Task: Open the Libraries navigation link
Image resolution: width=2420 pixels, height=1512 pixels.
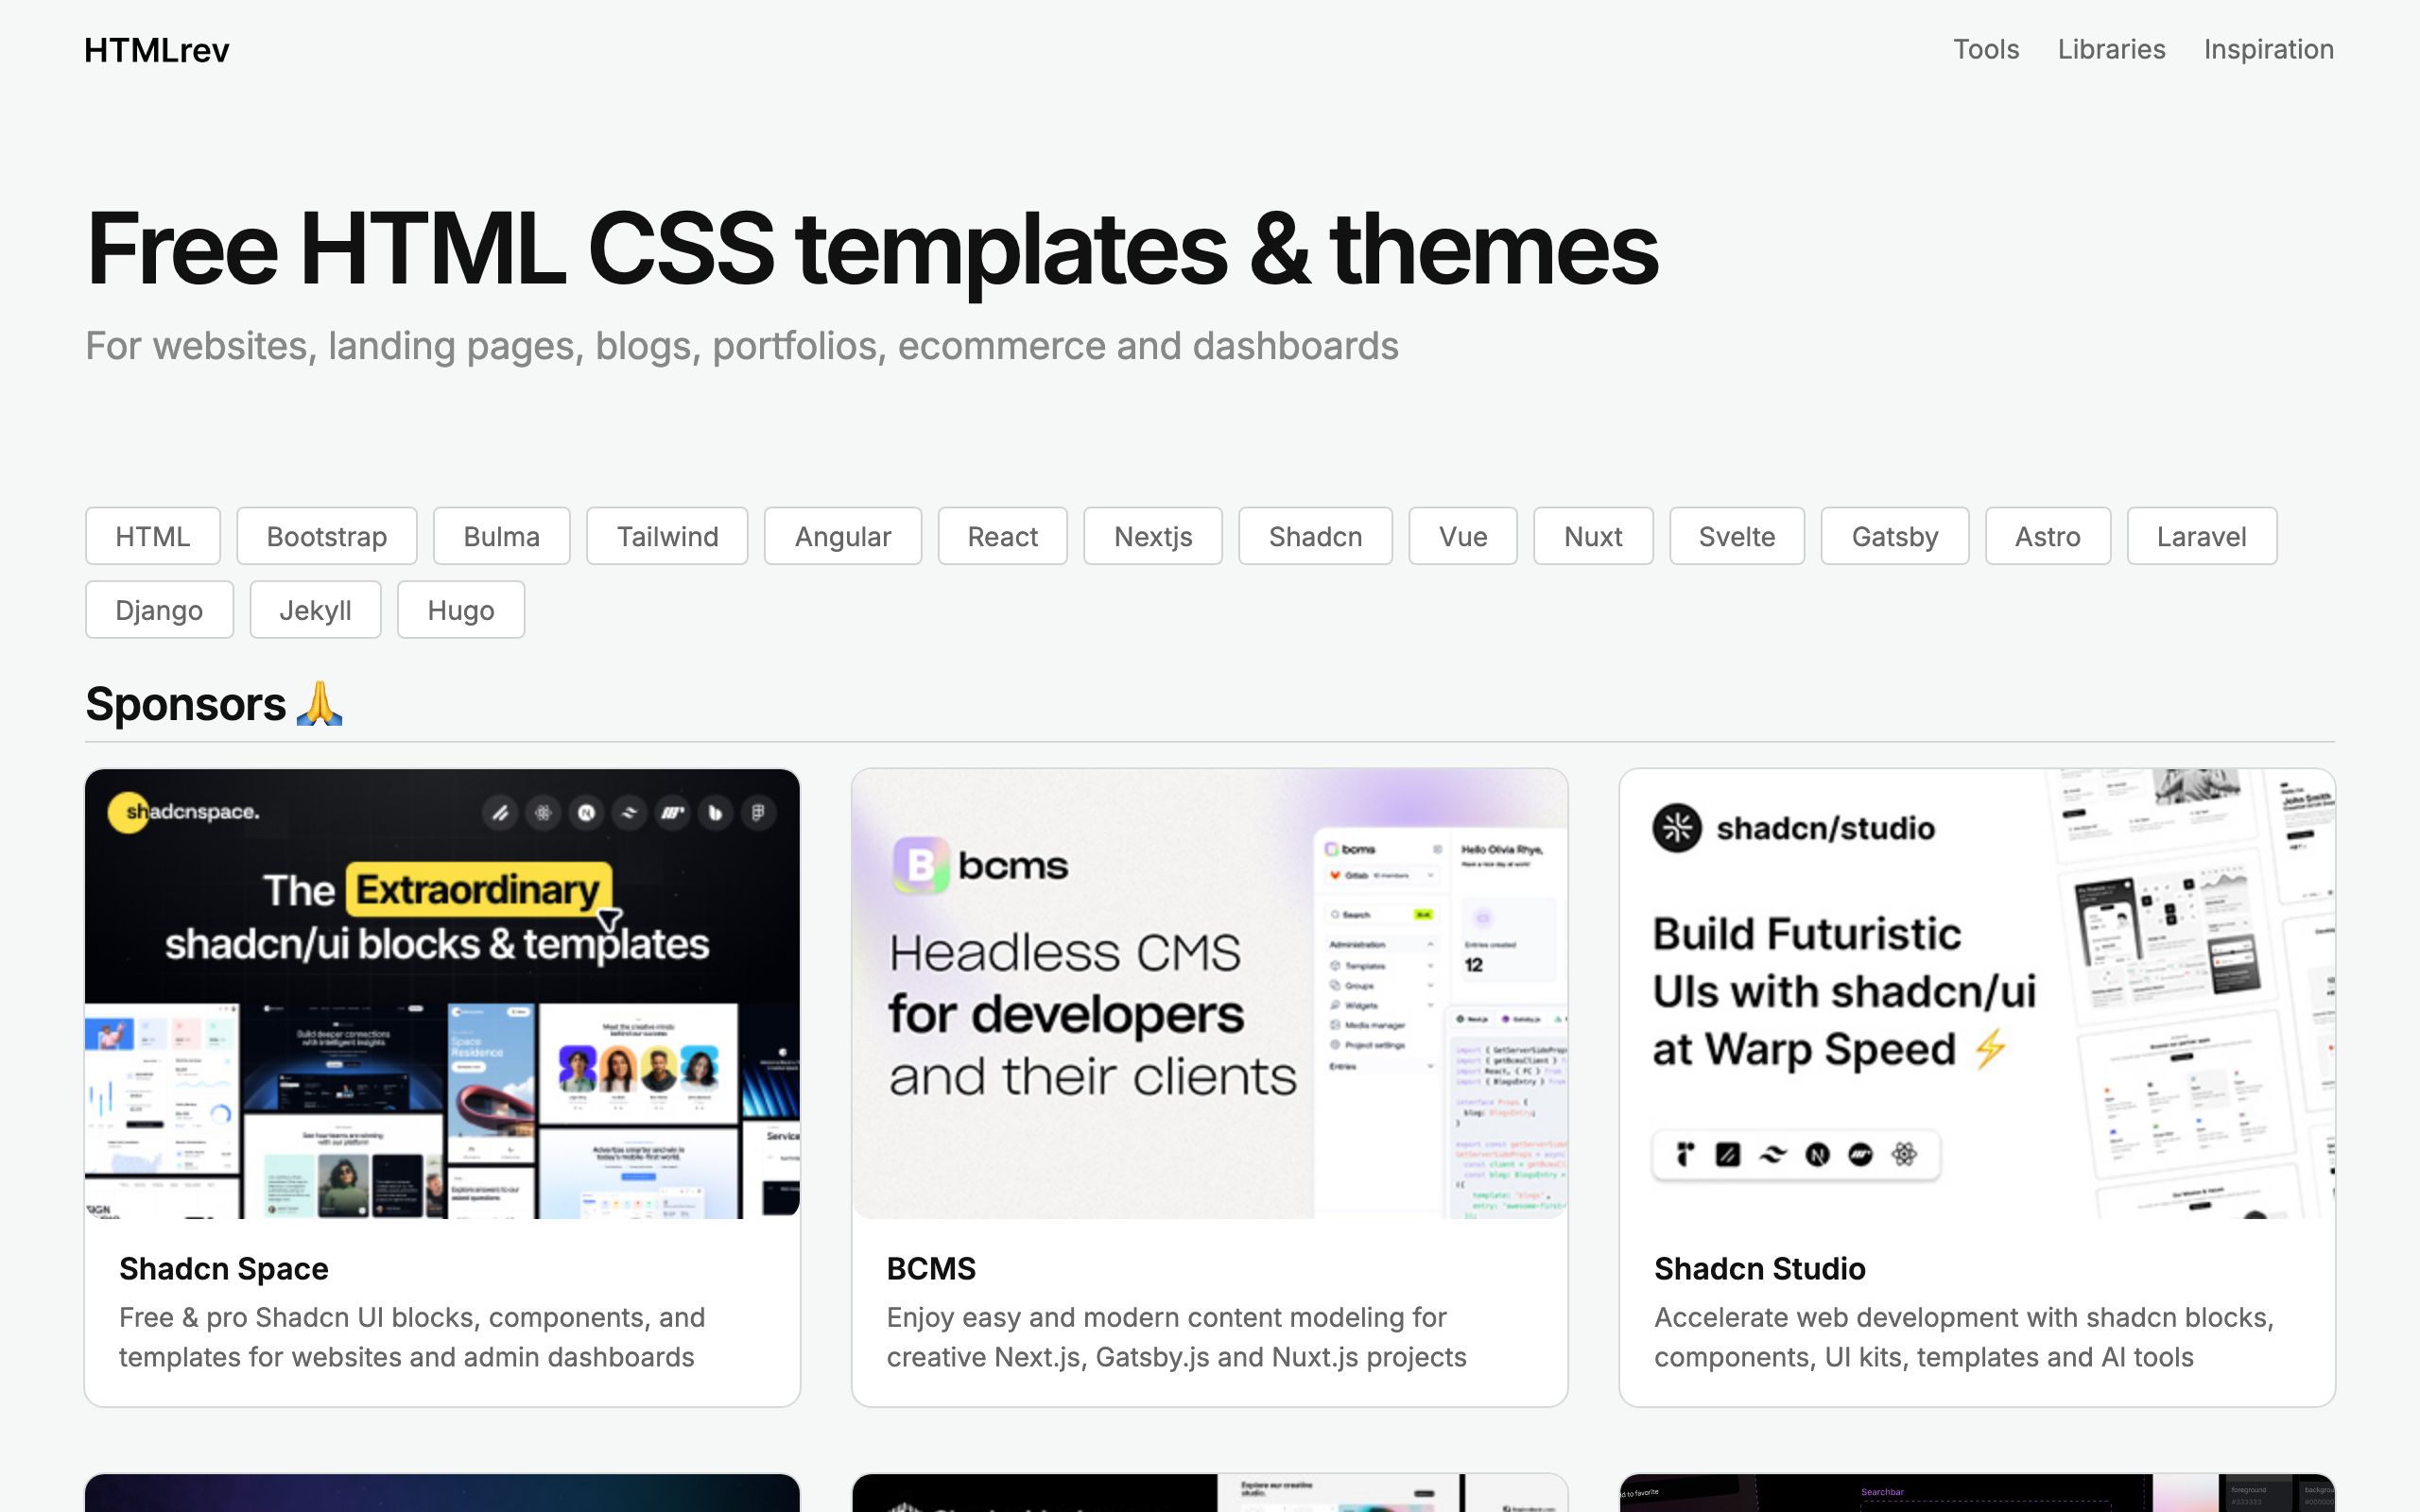Action: click(2111, 49)
